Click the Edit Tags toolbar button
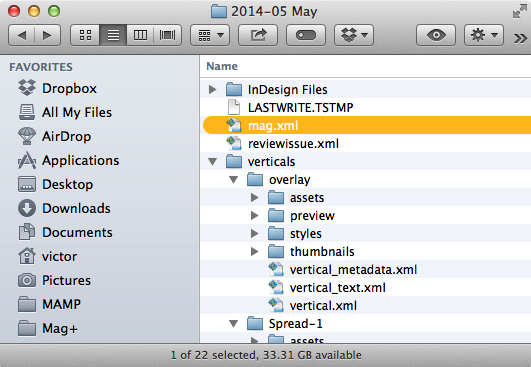Viewport: 531px width, 367px height. pyautogui.click(x=306, y=35)
